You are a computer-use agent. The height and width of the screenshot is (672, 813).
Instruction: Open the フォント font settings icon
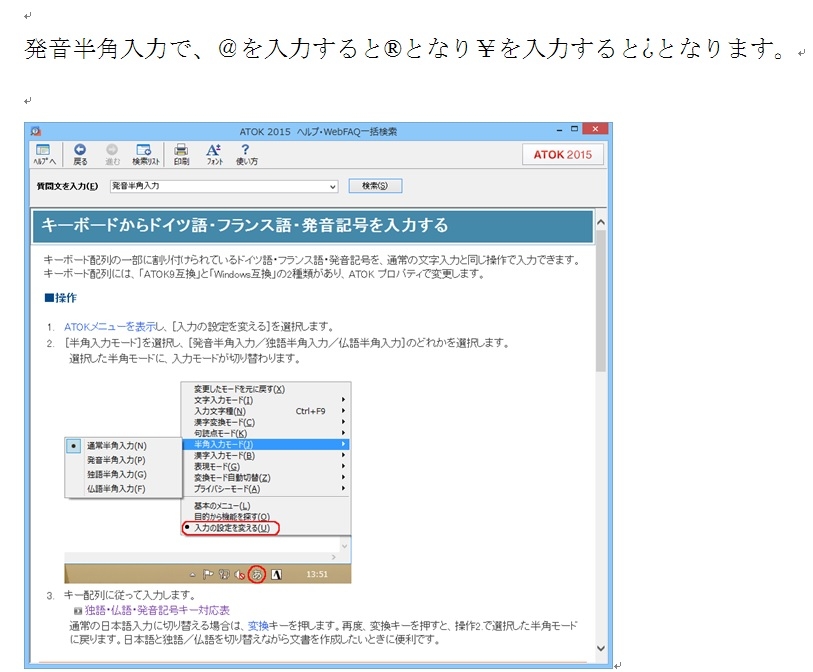tap(214, 155)
